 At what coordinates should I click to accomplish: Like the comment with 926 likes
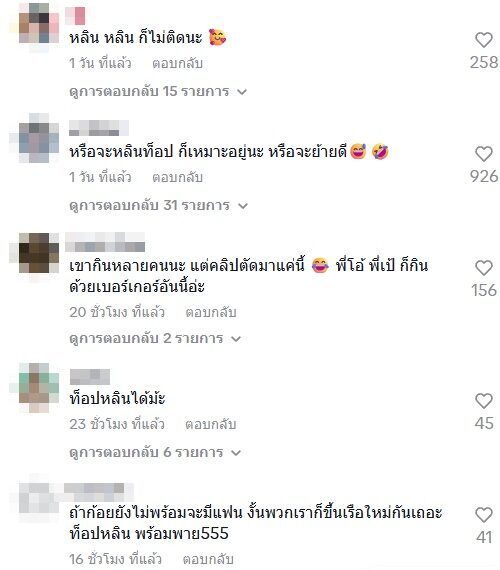coord(483,154)
